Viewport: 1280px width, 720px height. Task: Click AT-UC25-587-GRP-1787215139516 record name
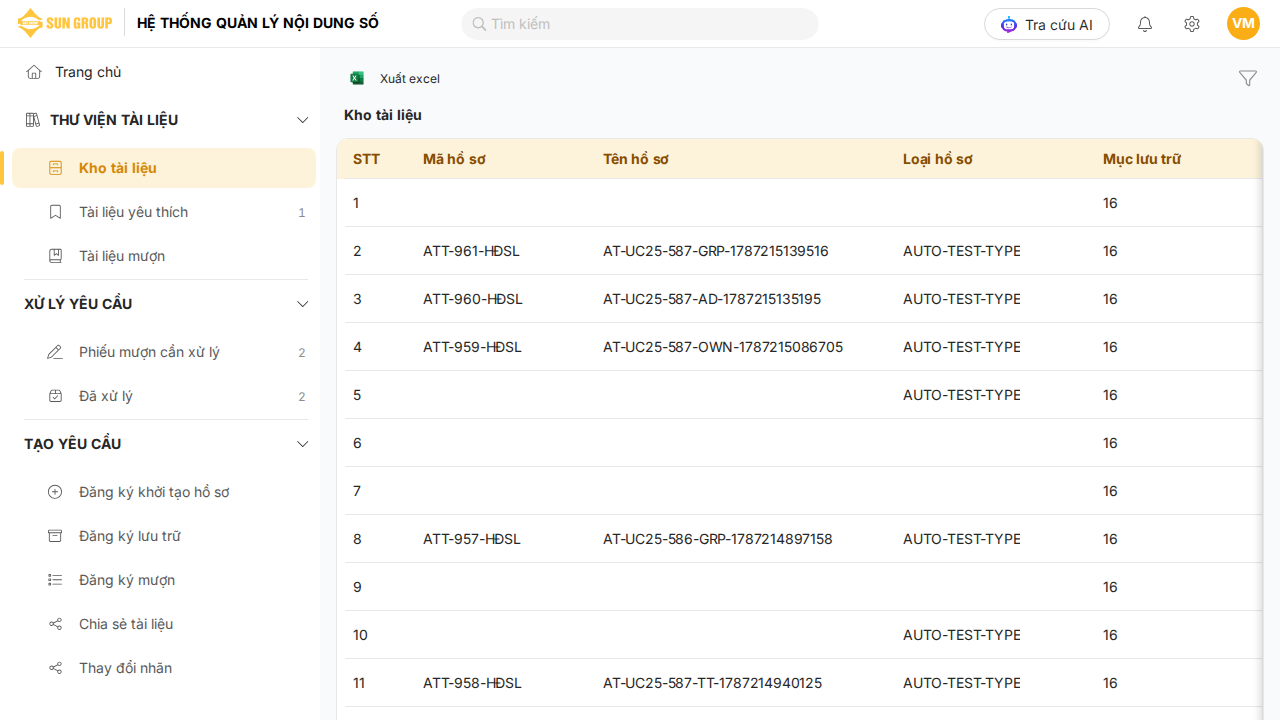click(716, 251)
